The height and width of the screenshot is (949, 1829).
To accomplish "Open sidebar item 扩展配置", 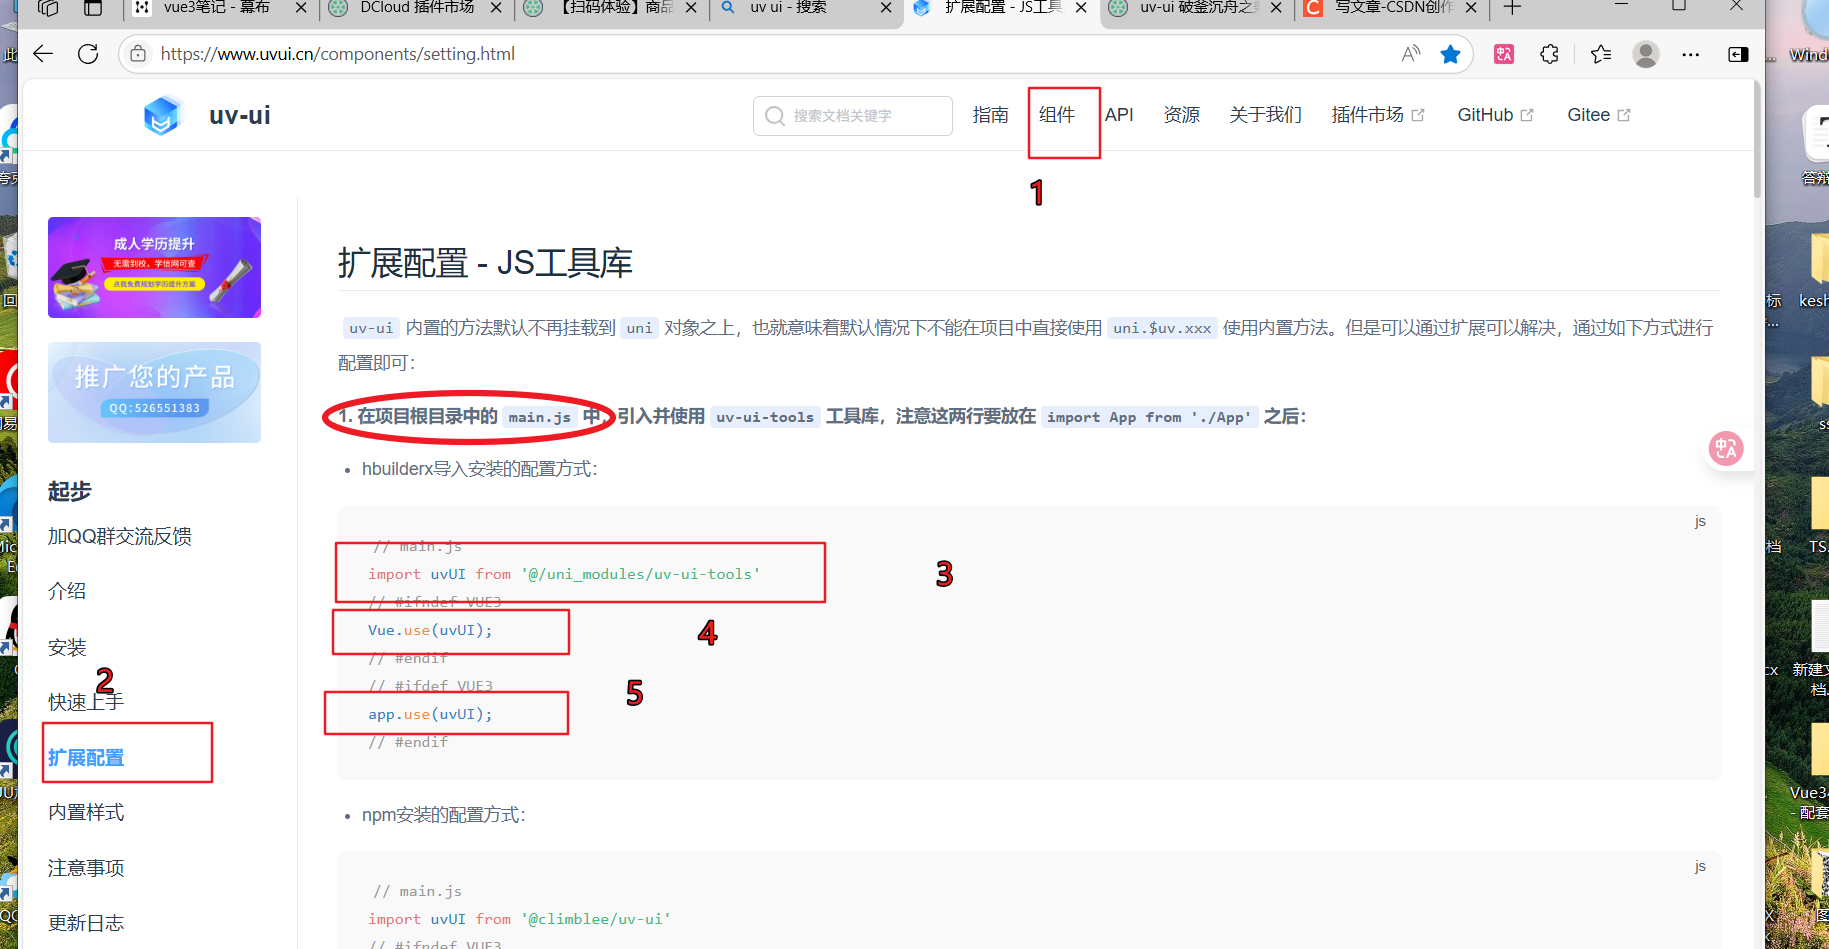I will tap(86, 758).
